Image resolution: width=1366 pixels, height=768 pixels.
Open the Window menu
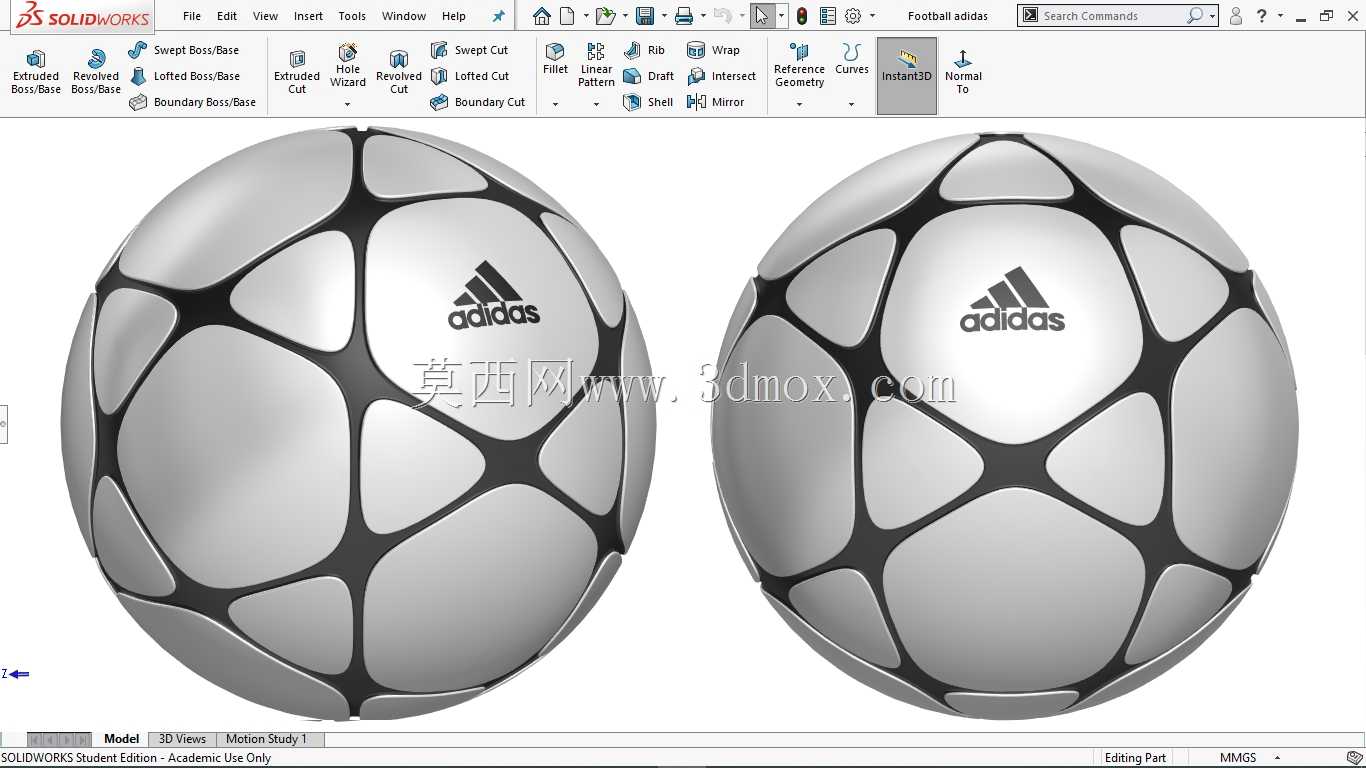coord(404,16)
